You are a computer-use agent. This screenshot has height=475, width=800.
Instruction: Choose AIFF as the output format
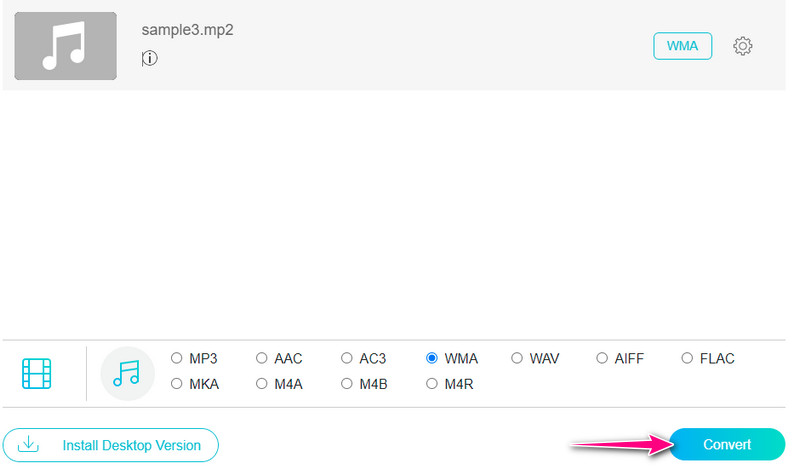[x=602, y=358]
